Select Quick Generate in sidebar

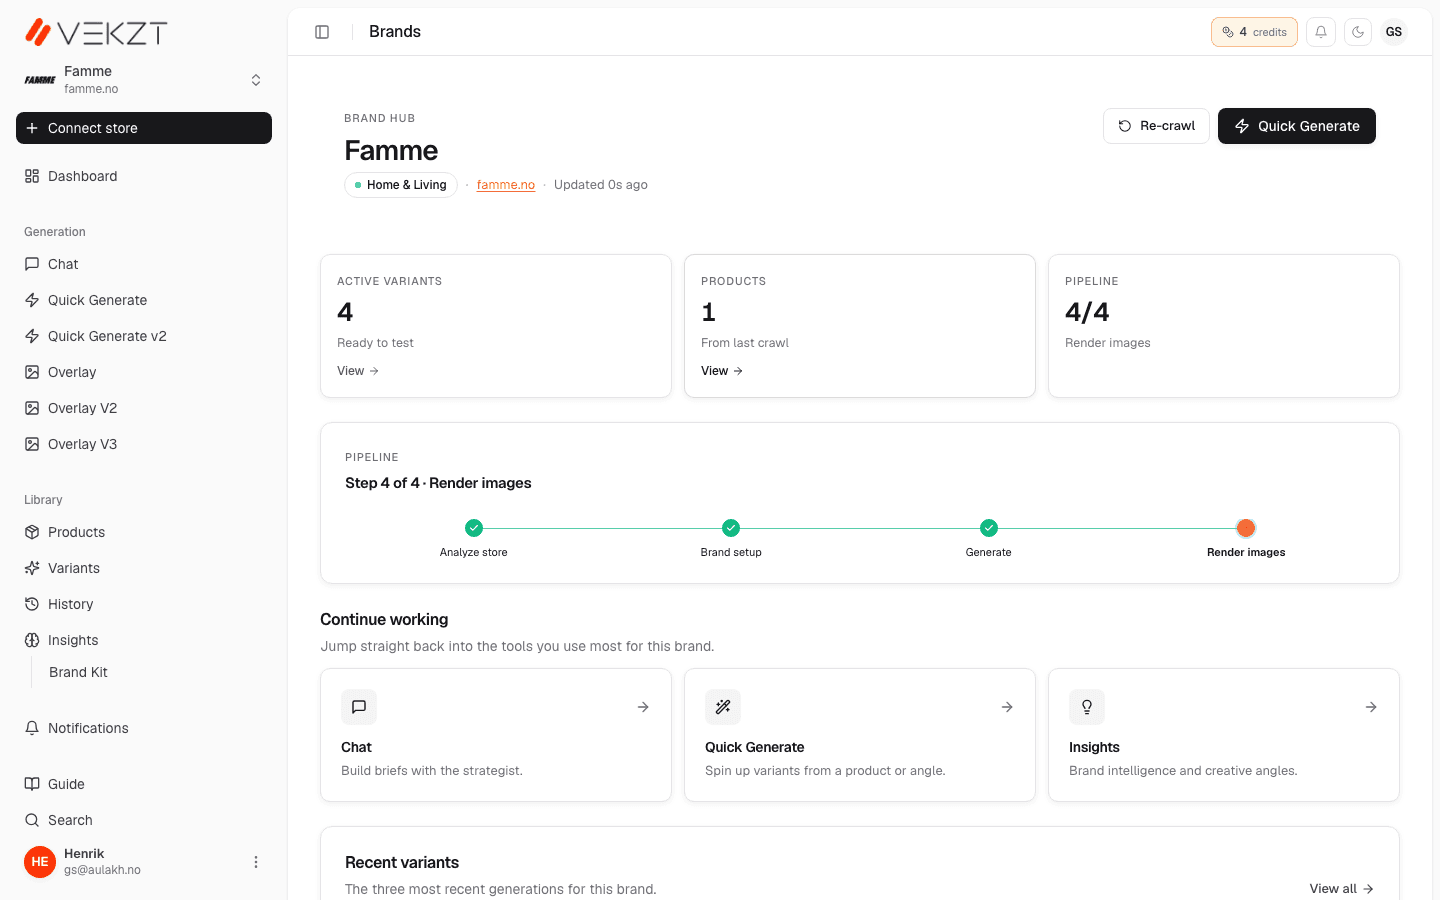(x=144, y=300)
